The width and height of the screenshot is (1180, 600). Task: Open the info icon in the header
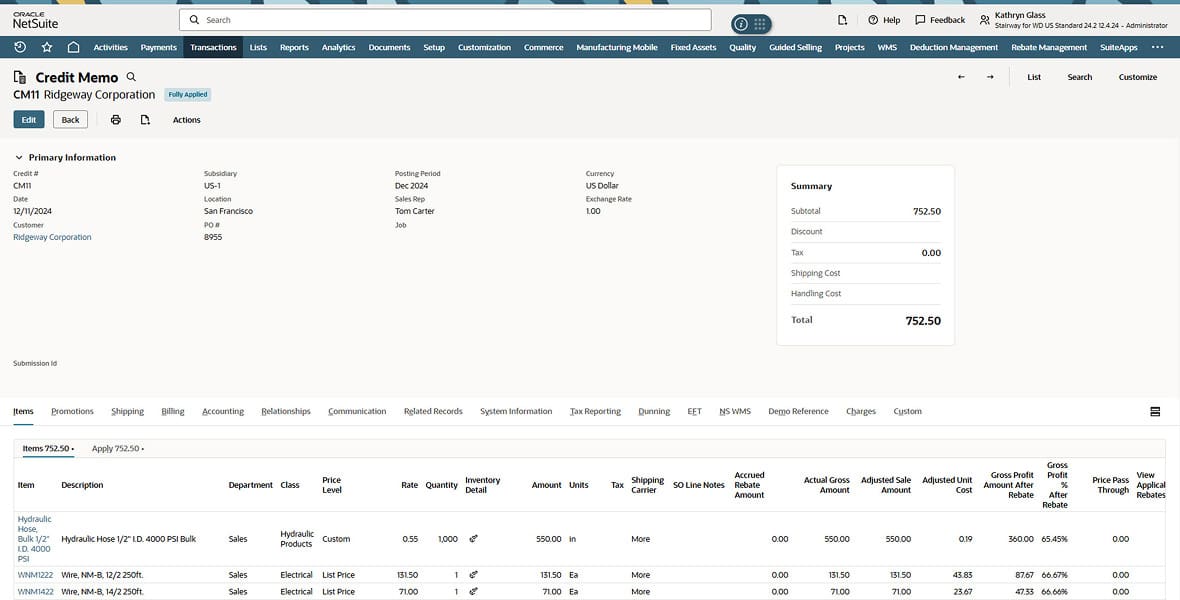[739, 22]
